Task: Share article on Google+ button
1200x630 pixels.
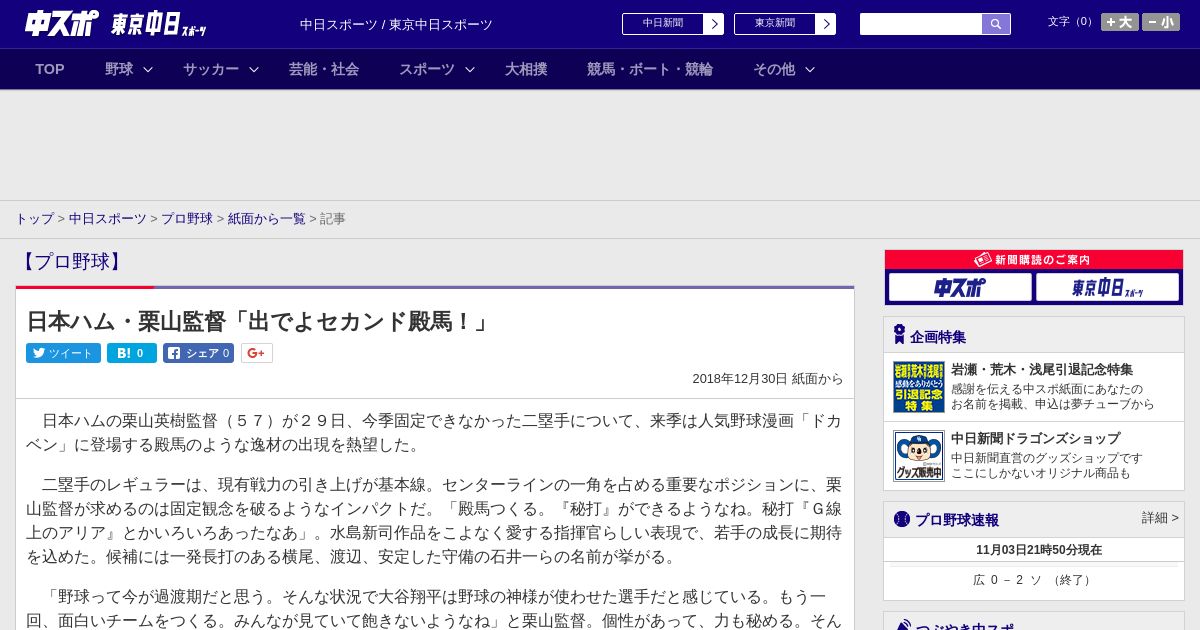Action: coord(257,353)
